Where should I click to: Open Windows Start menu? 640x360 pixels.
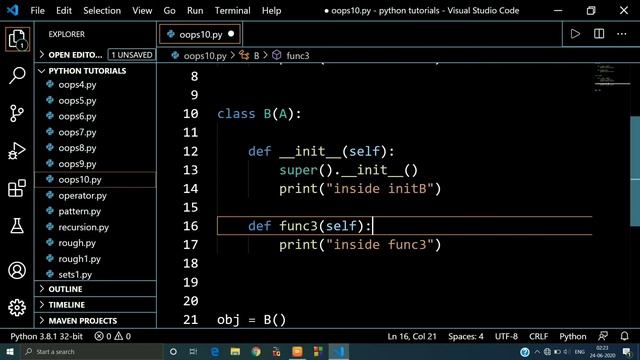(10, 351)
